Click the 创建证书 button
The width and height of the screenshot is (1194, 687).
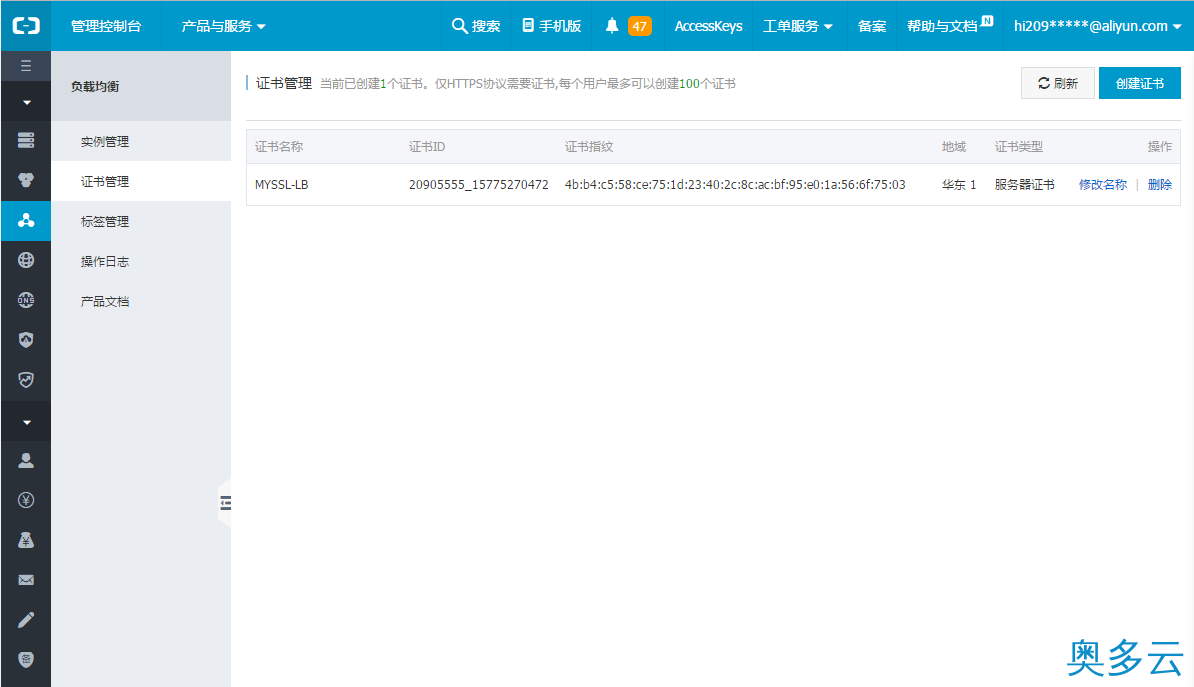coord(1140,83)
